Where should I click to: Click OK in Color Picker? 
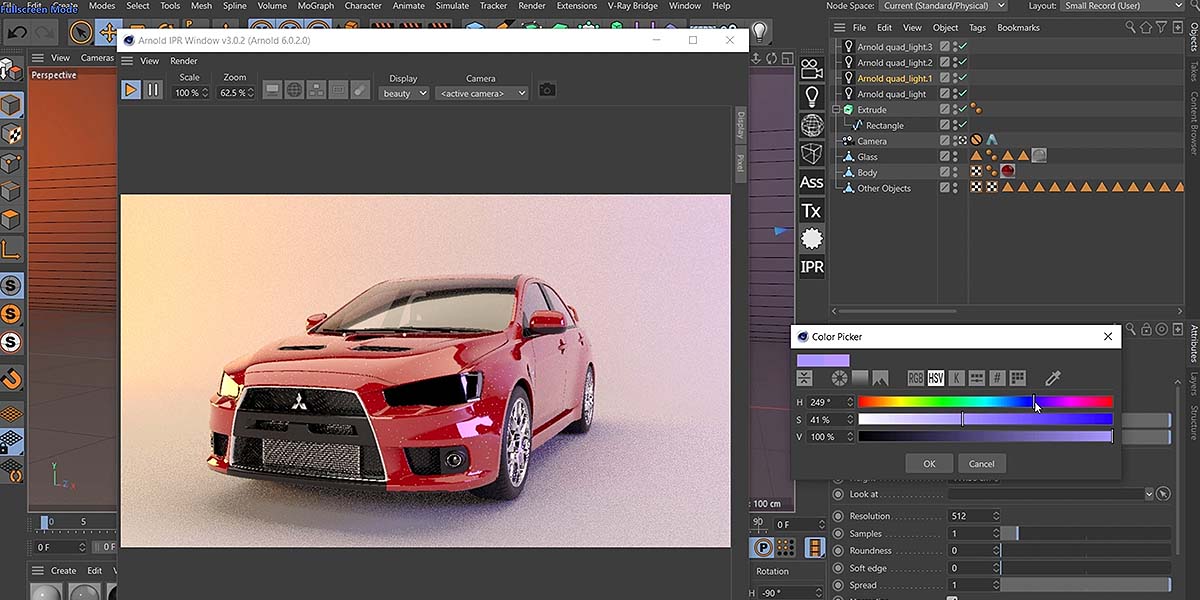929,463
